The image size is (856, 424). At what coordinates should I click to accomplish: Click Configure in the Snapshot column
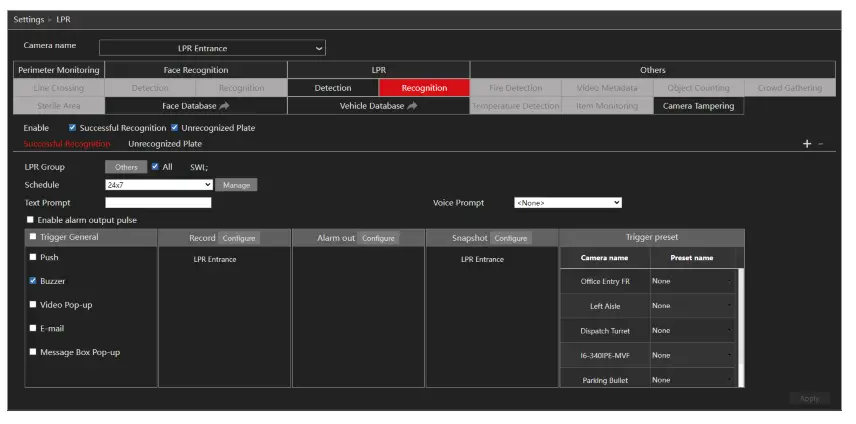coord(510,238)
